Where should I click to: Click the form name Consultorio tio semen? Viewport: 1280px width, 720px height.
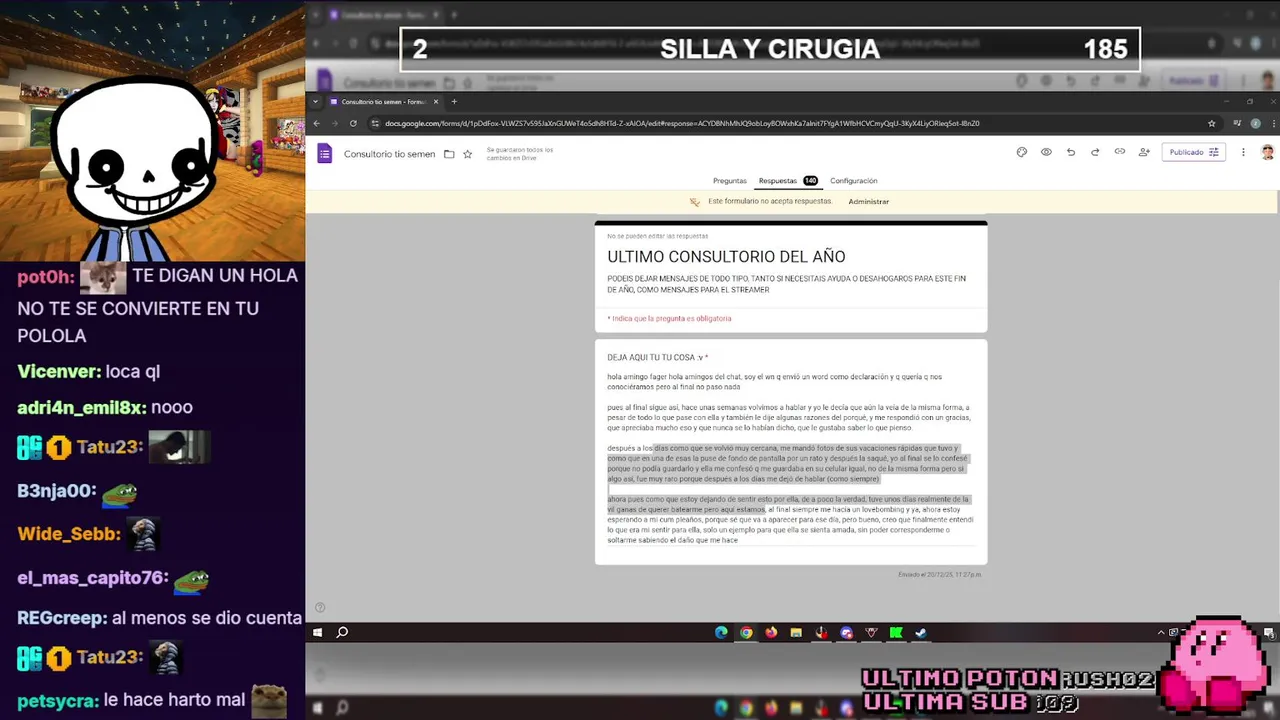pyautogui.click(x=389, y=154)
